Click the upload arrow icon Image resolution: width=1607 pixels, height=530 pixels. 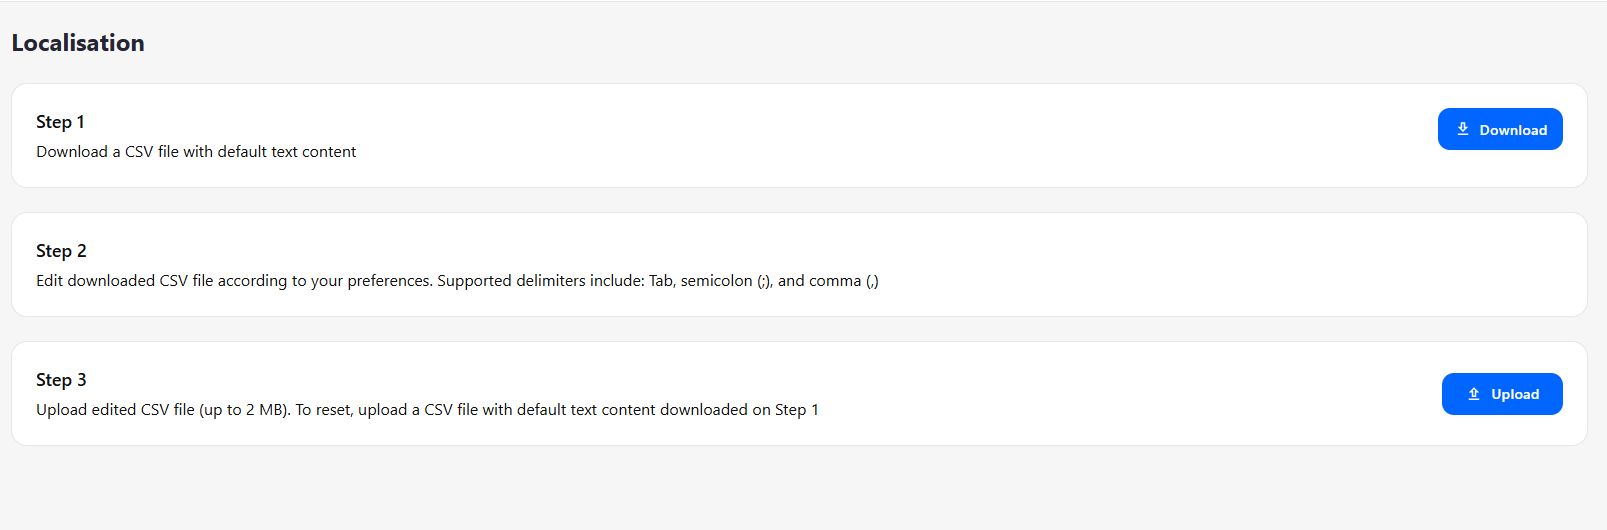1473,394
